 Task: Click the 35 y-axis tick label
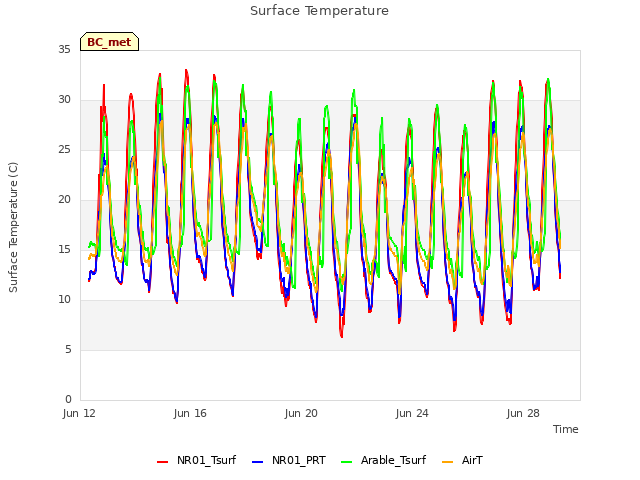pyautogui.click(x=64, y=49)
